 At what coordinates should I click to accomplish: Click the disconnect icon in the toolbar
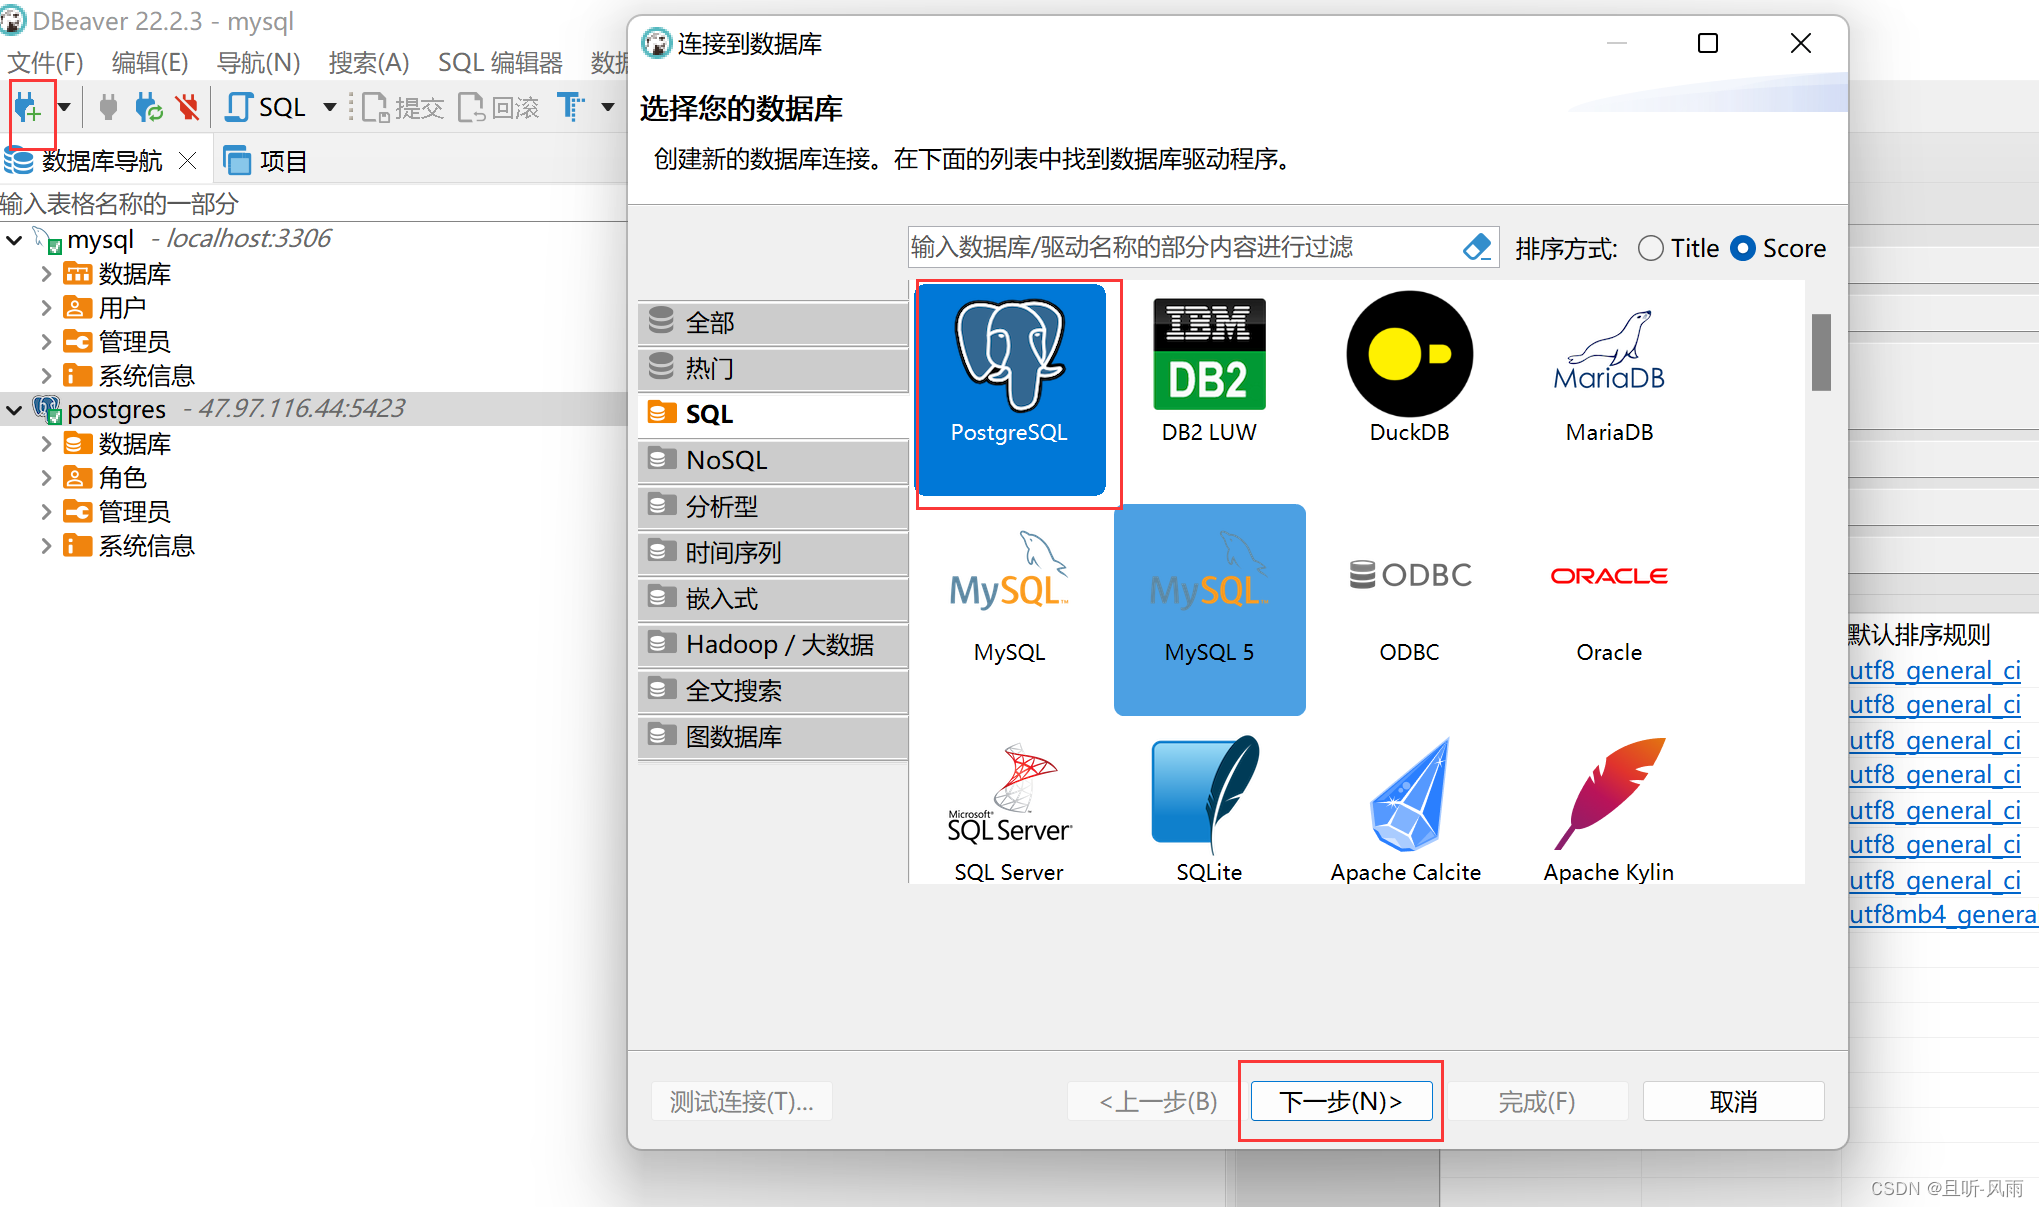click(188, 108)
